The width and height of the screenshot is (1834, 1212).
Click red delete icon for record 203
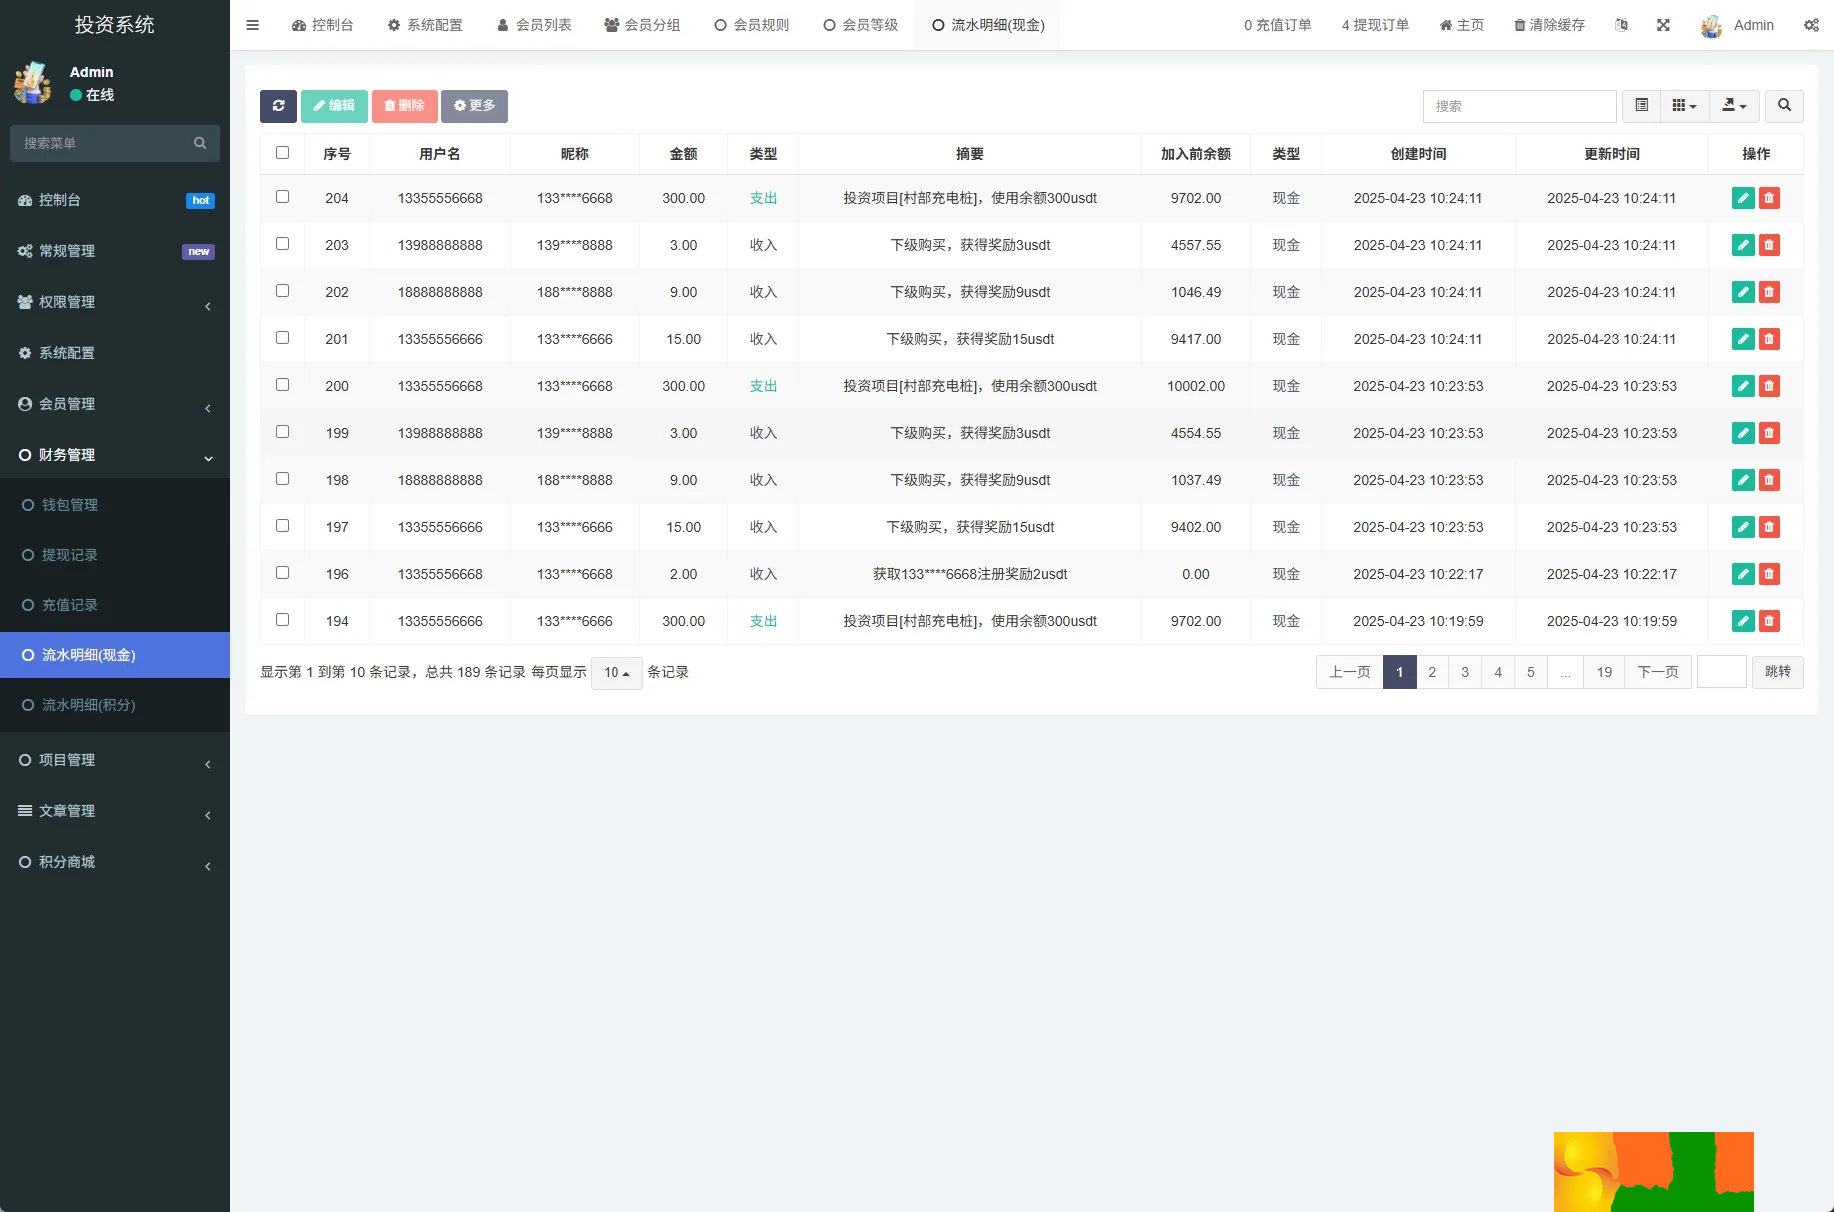(1769, 245)
